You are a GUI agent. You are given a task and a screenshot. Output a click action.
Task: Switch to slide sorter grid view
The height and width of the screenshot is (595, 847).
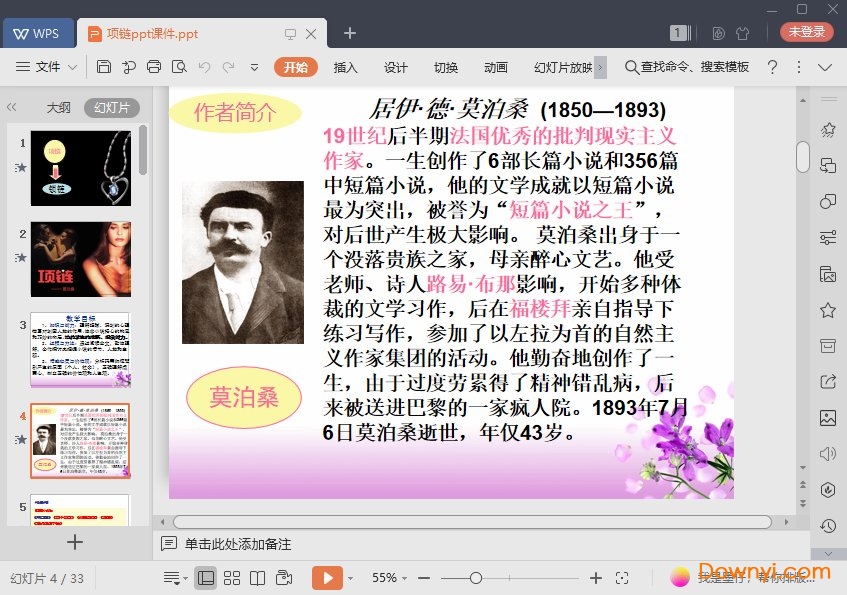(232, 578)
